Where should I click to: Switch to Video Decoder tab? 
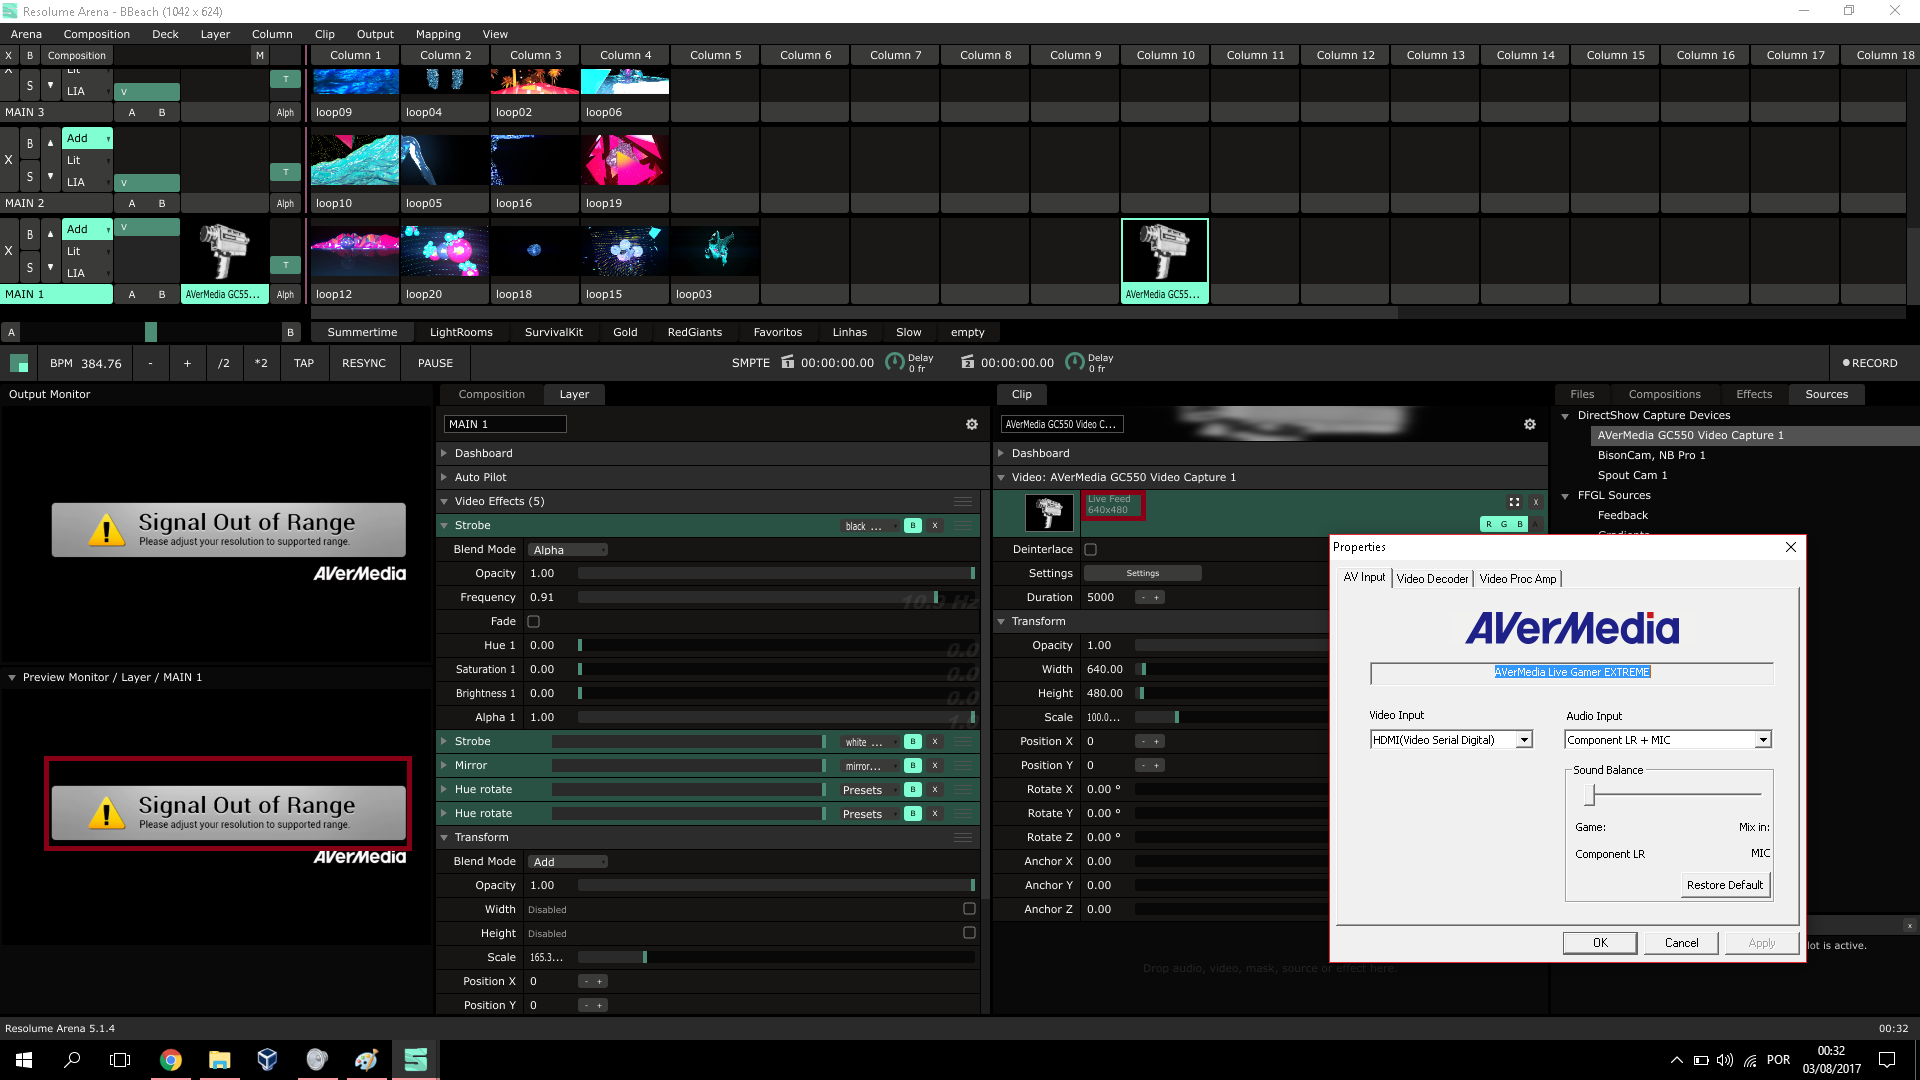(1432, 579)
